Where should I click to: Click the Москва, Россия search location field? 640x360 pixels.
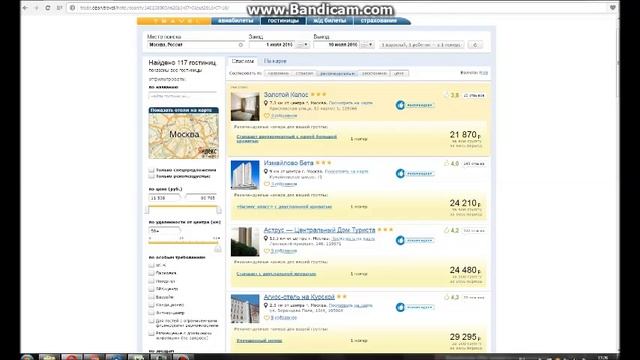196,45
